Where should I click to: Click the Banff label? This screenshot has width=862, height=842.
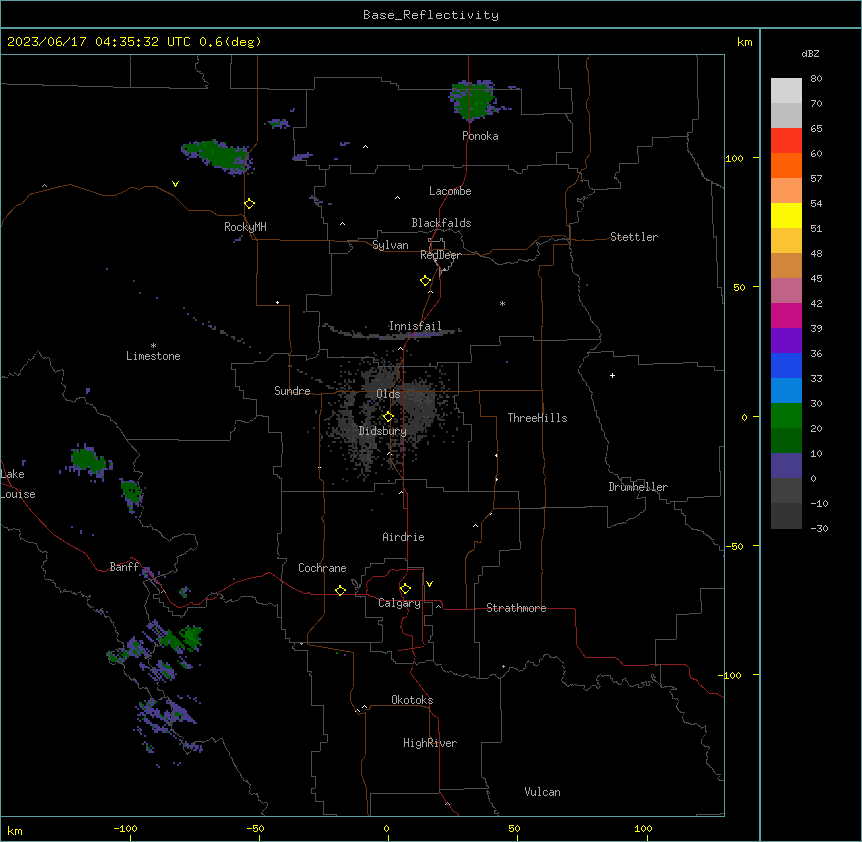click(124, 567)
